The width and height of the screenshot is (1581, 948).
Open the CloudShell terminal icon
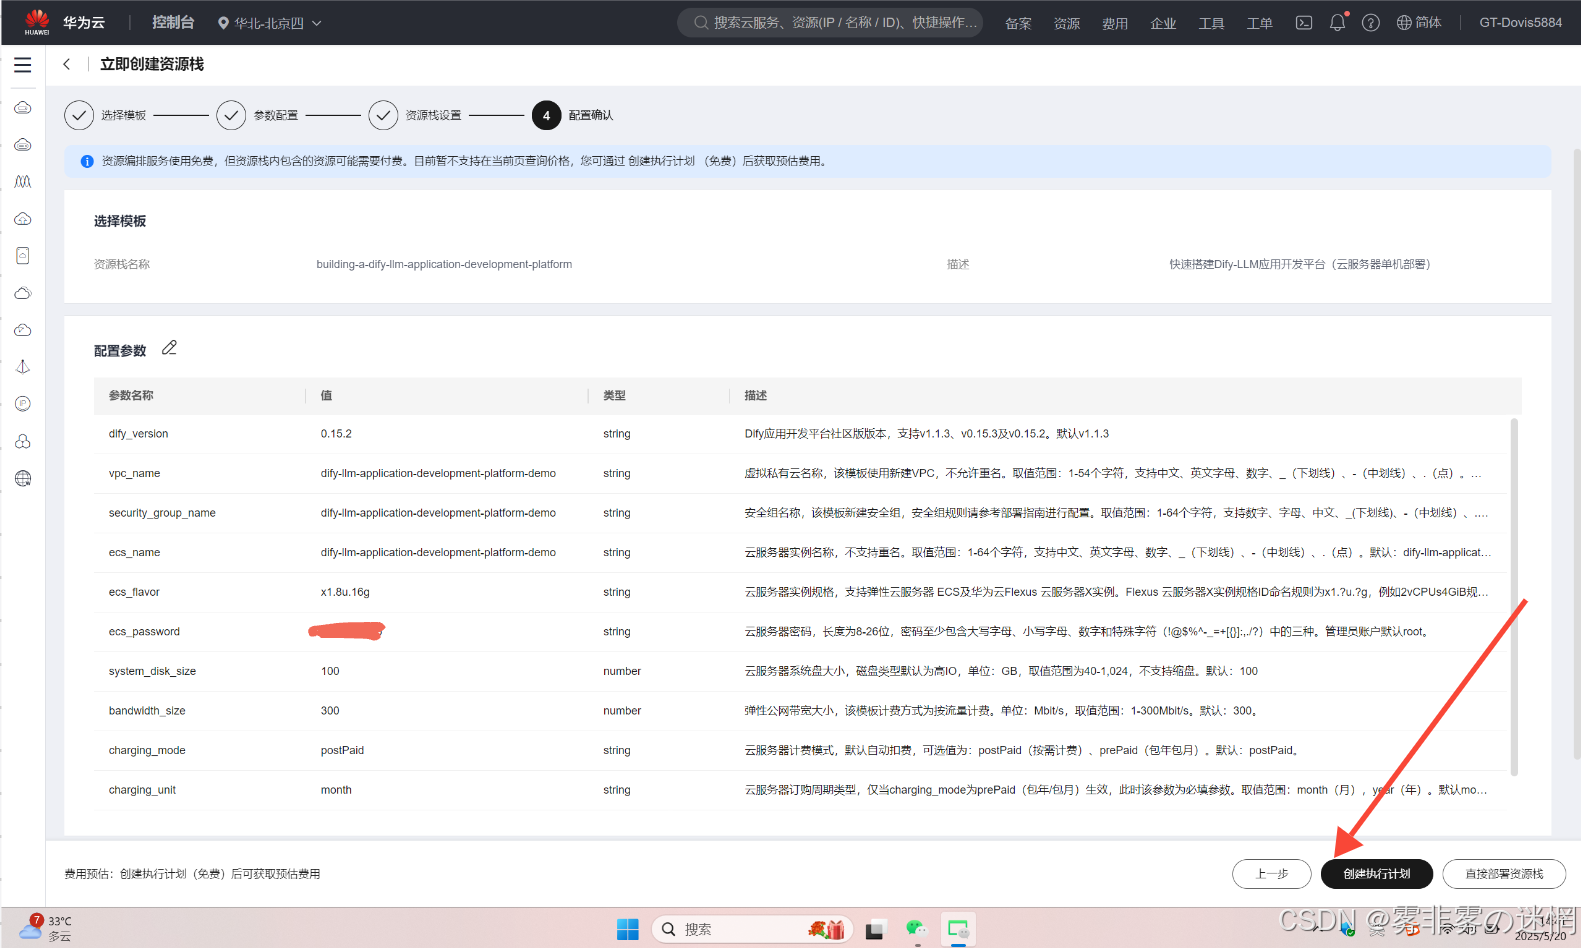click(x=1304, y=23)
